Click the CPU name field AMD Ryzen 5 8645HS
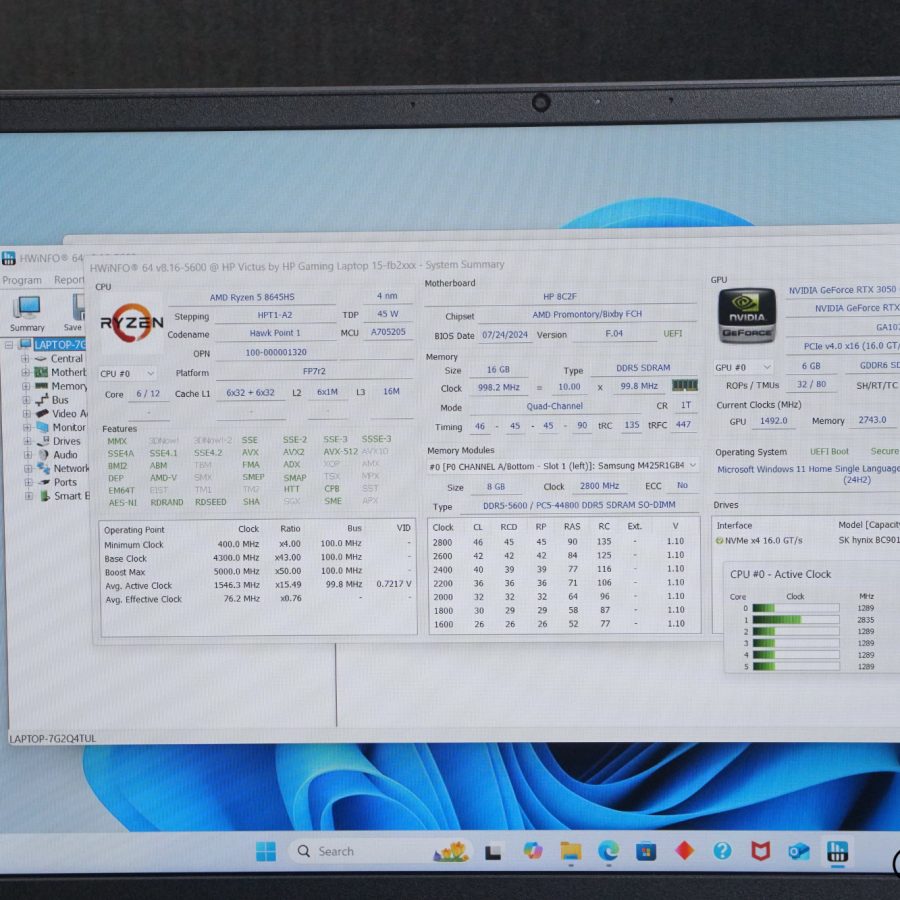The image size is (900, 900). (252, 297)
